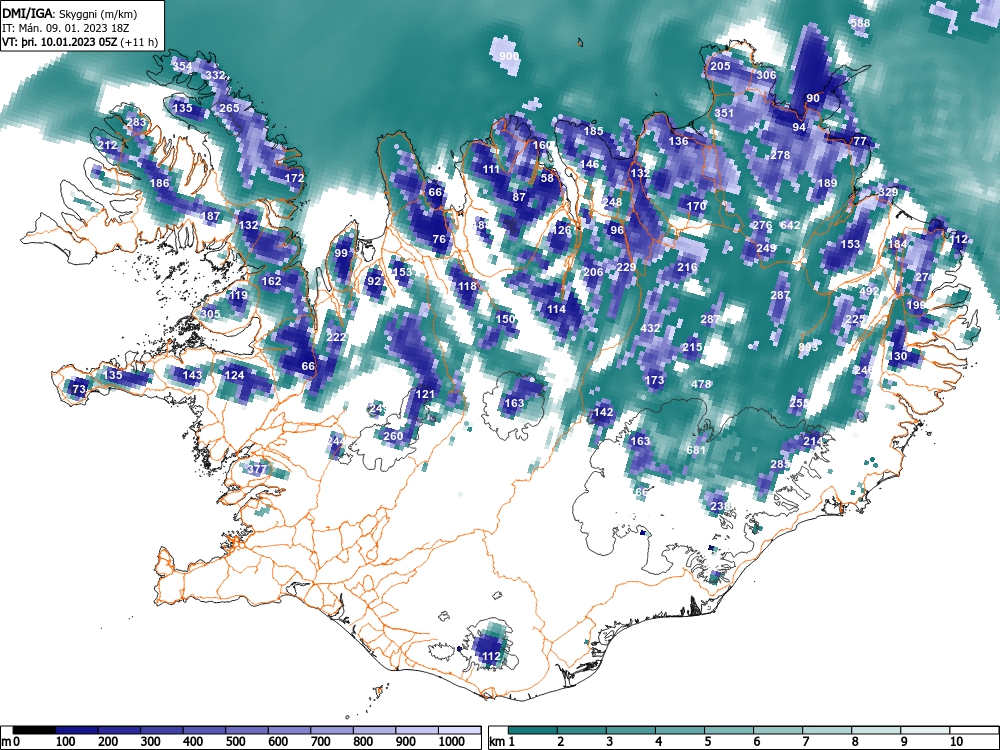1000x750 pixels.
Task: Click the visibility value "278"
Action: [780, 155]
